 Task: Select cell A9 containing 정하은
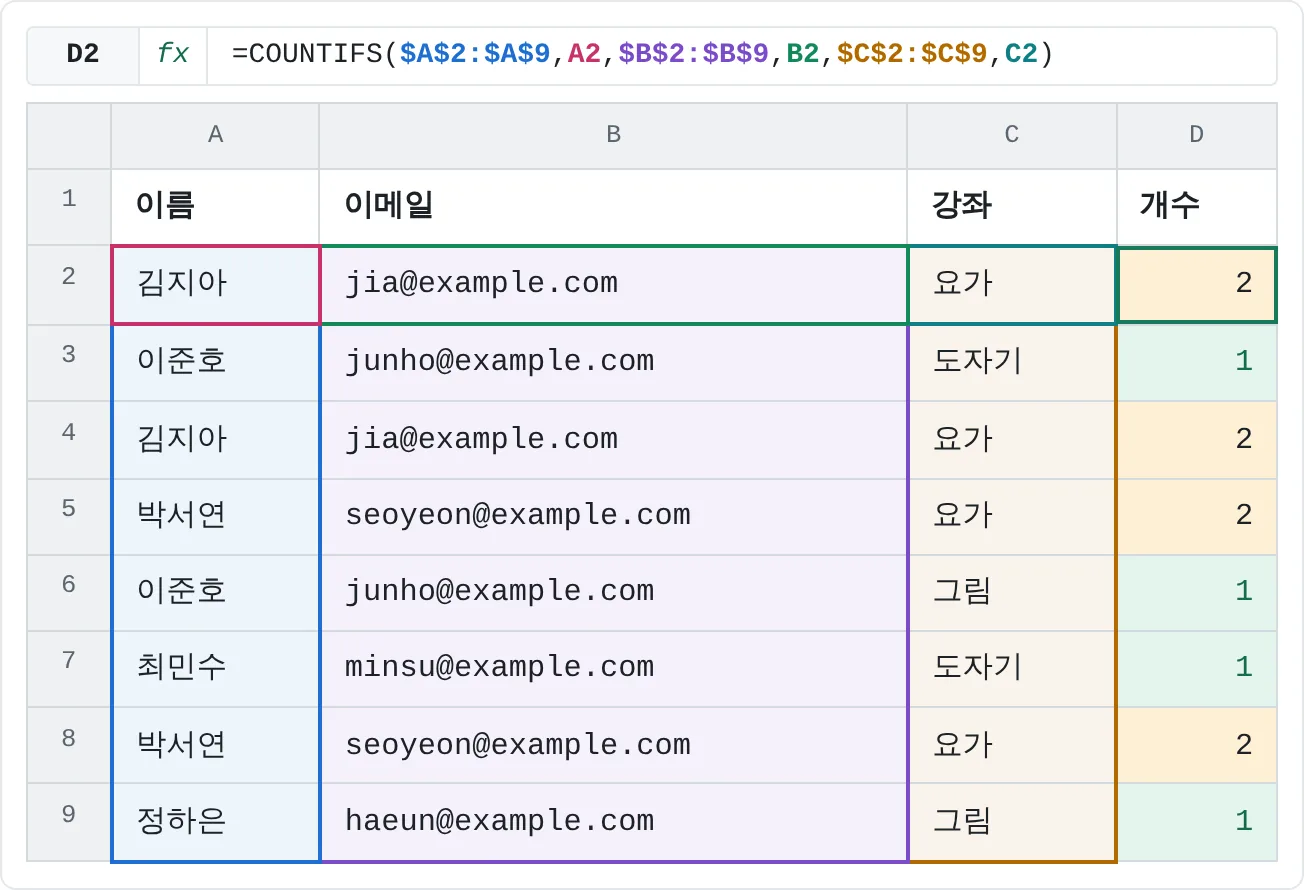click(215, 822)
